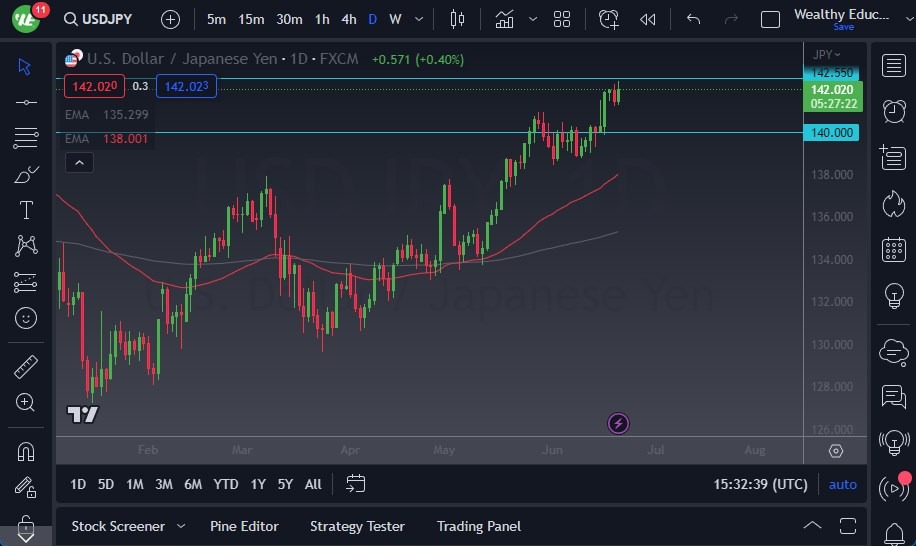Viewport: 916px width, 546px height.
Task: Select the crosshair cursor tool
Action: tap(26, 67)
